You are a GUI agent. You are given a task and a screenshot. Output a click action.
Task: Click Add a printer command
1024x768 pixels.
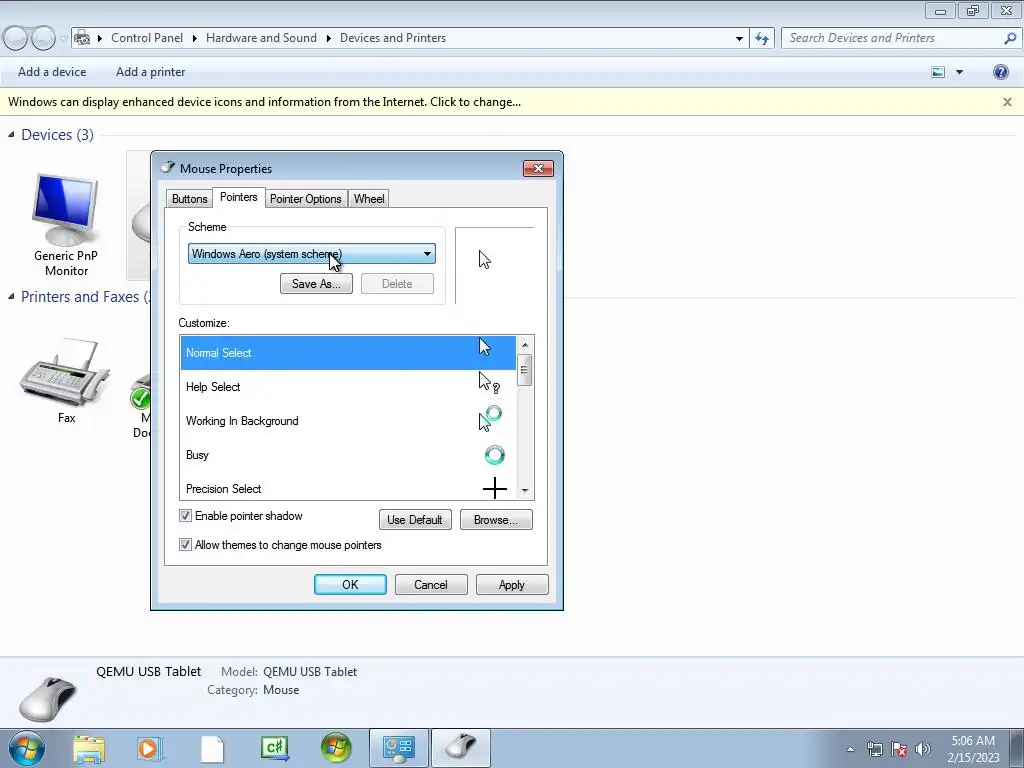pos(150,72)
